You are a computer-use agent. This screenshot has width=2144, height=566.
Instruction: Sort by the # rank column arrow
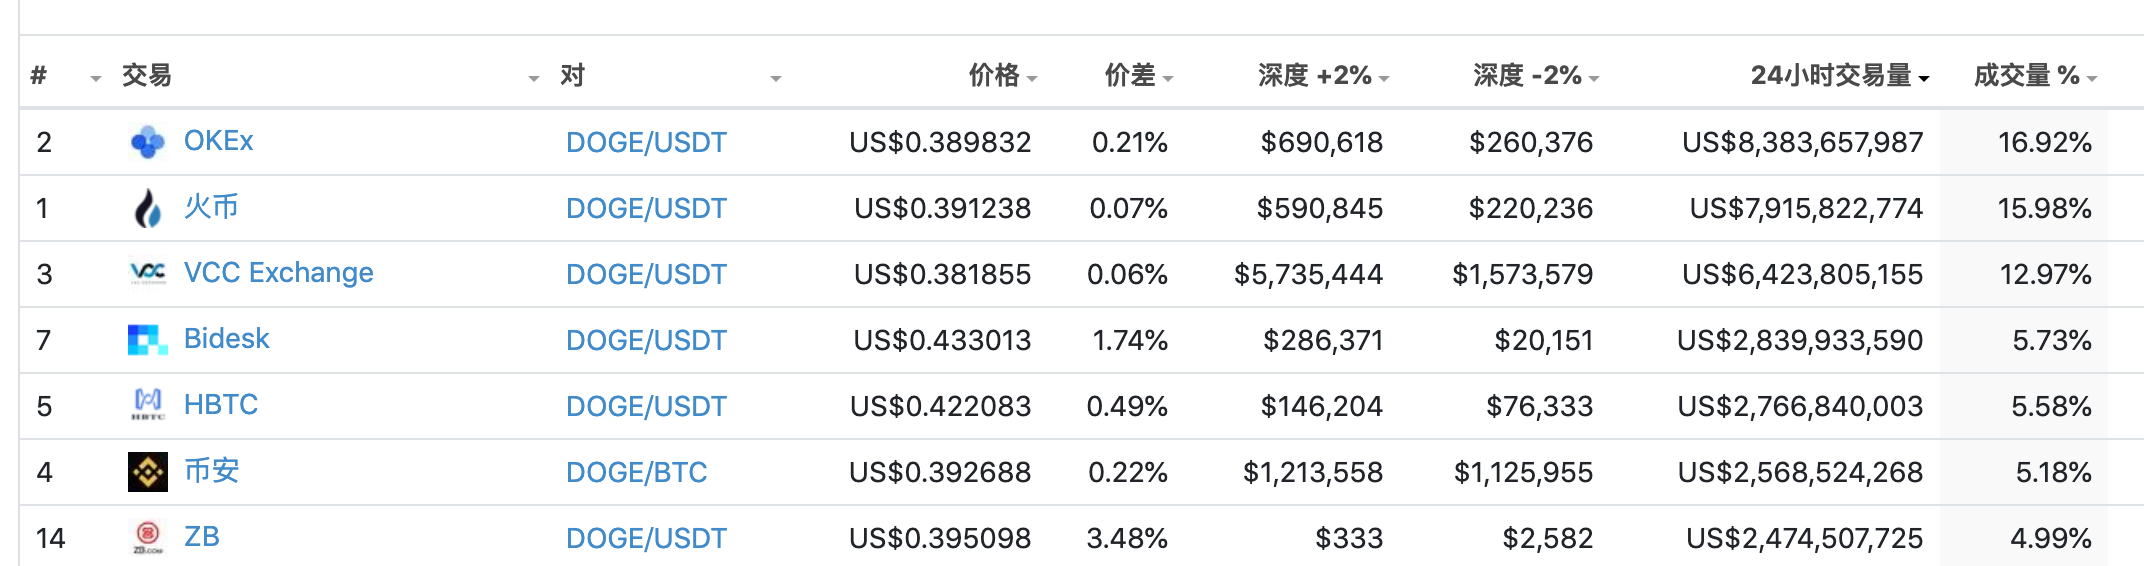pos(96,78)
